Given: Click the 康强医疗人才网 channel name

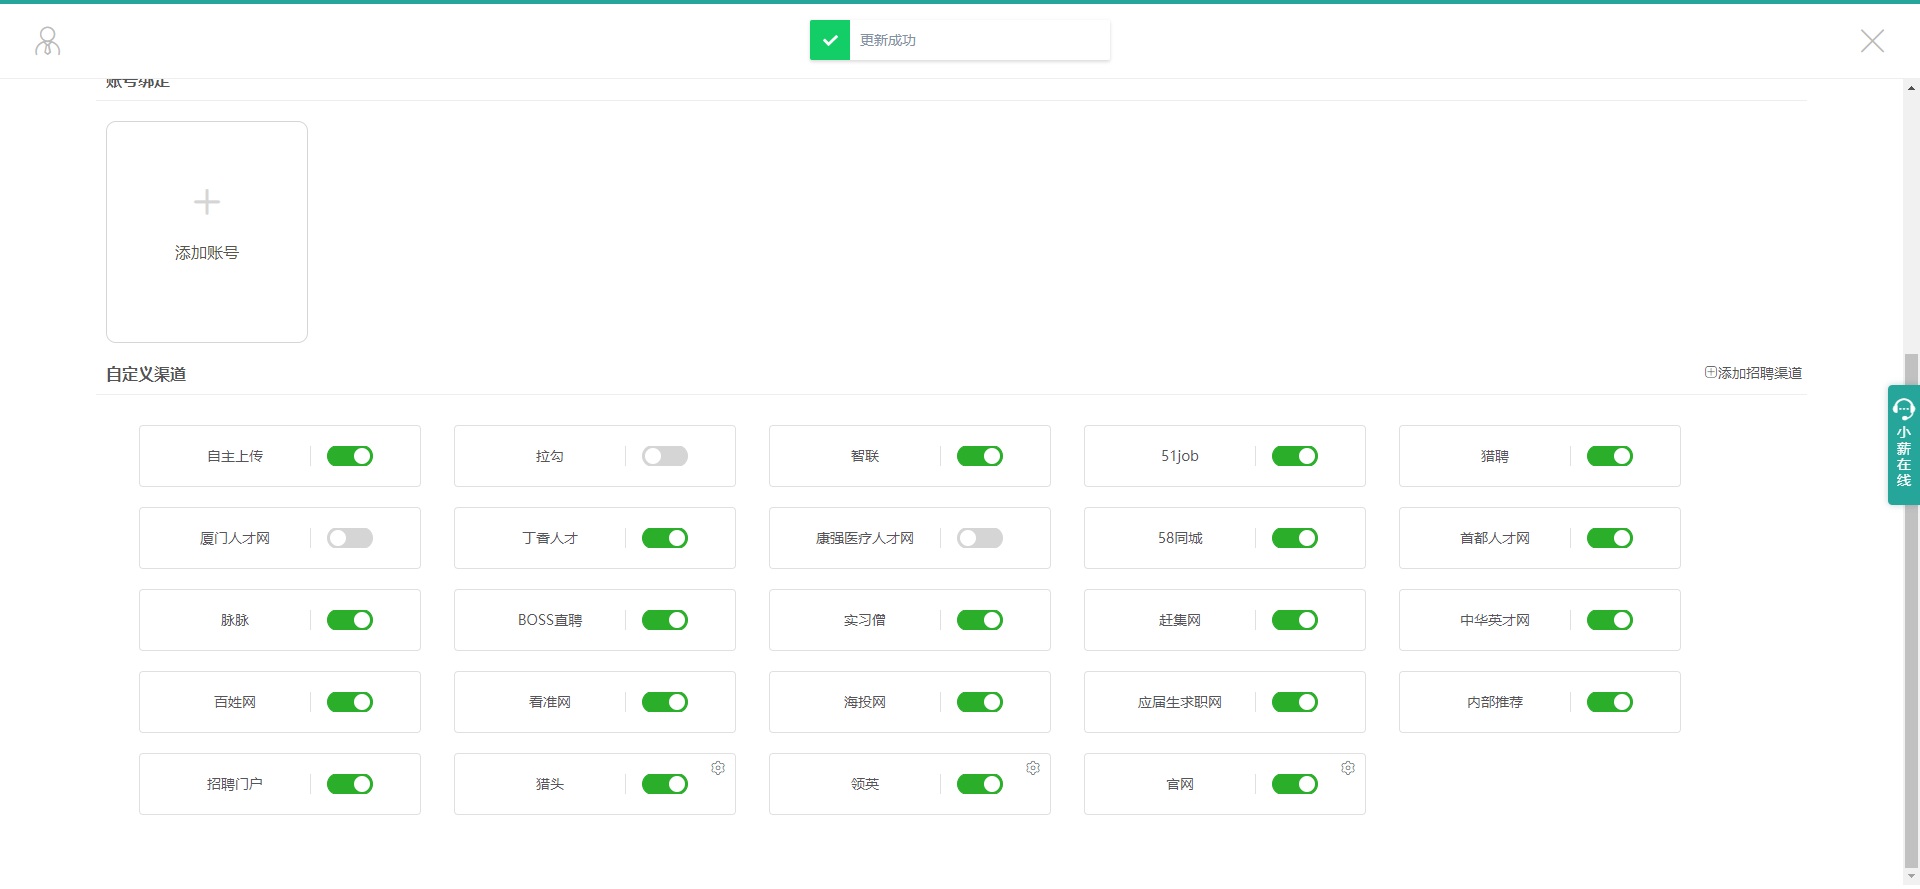Looking at the screenshot, I should point(865,538).
